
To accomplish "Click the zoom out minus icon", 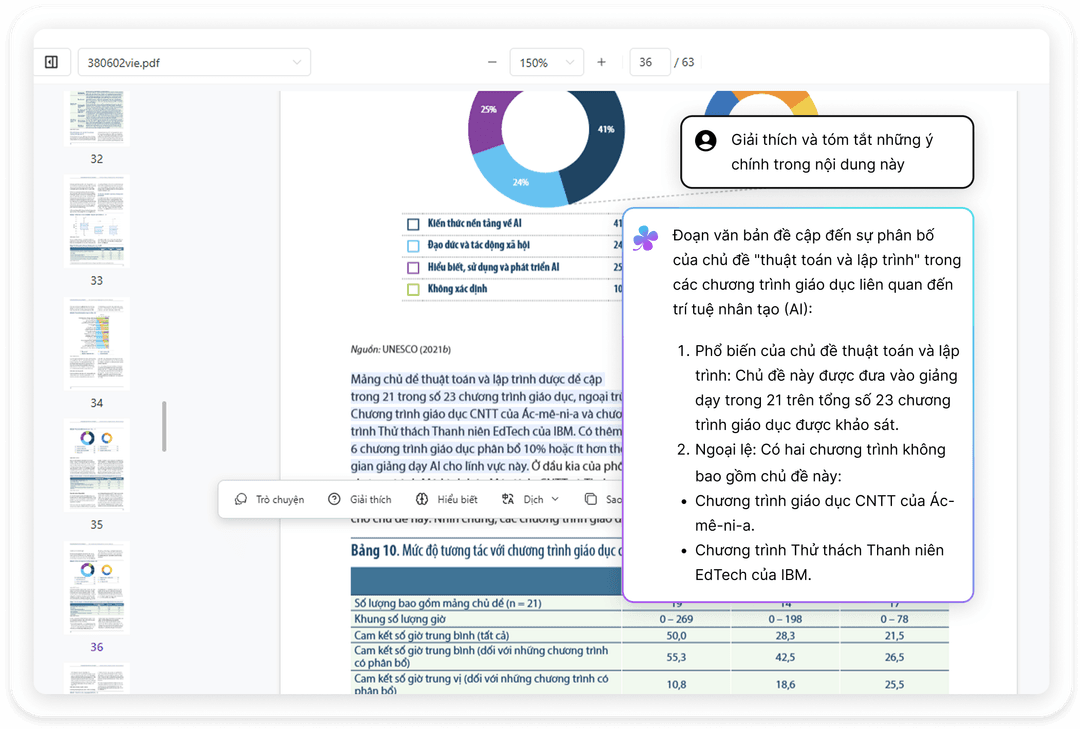I will pyautogui.click(x=492, y=62).
